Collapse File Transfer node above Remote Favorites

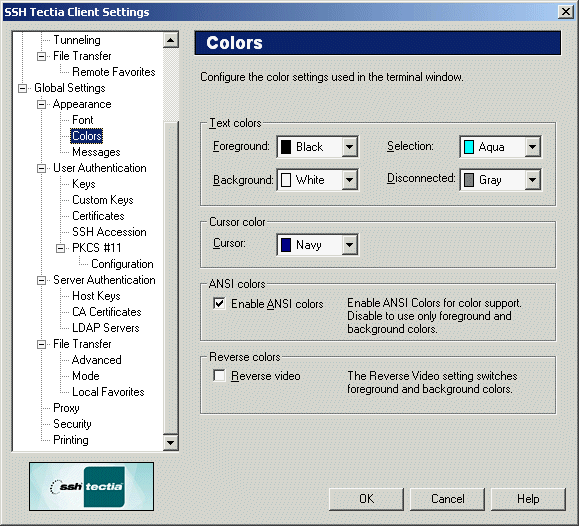click(41, 56)
